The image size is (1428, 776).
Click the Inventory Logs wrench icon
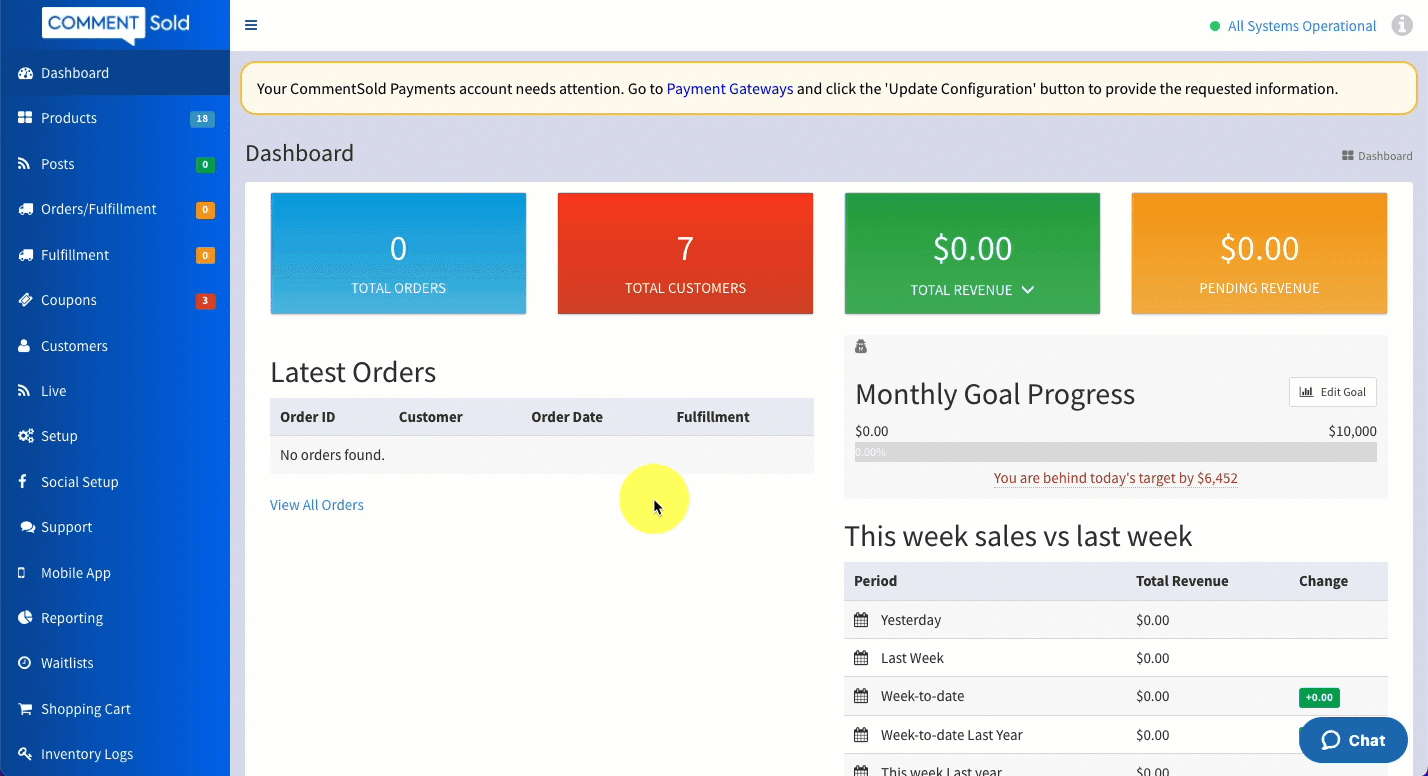(x=25, y=754)
